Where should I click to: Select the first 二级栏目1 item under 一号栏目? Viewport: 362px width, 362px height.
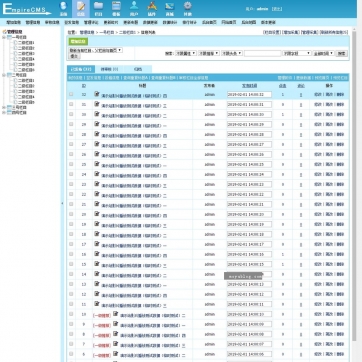[26, 43]
